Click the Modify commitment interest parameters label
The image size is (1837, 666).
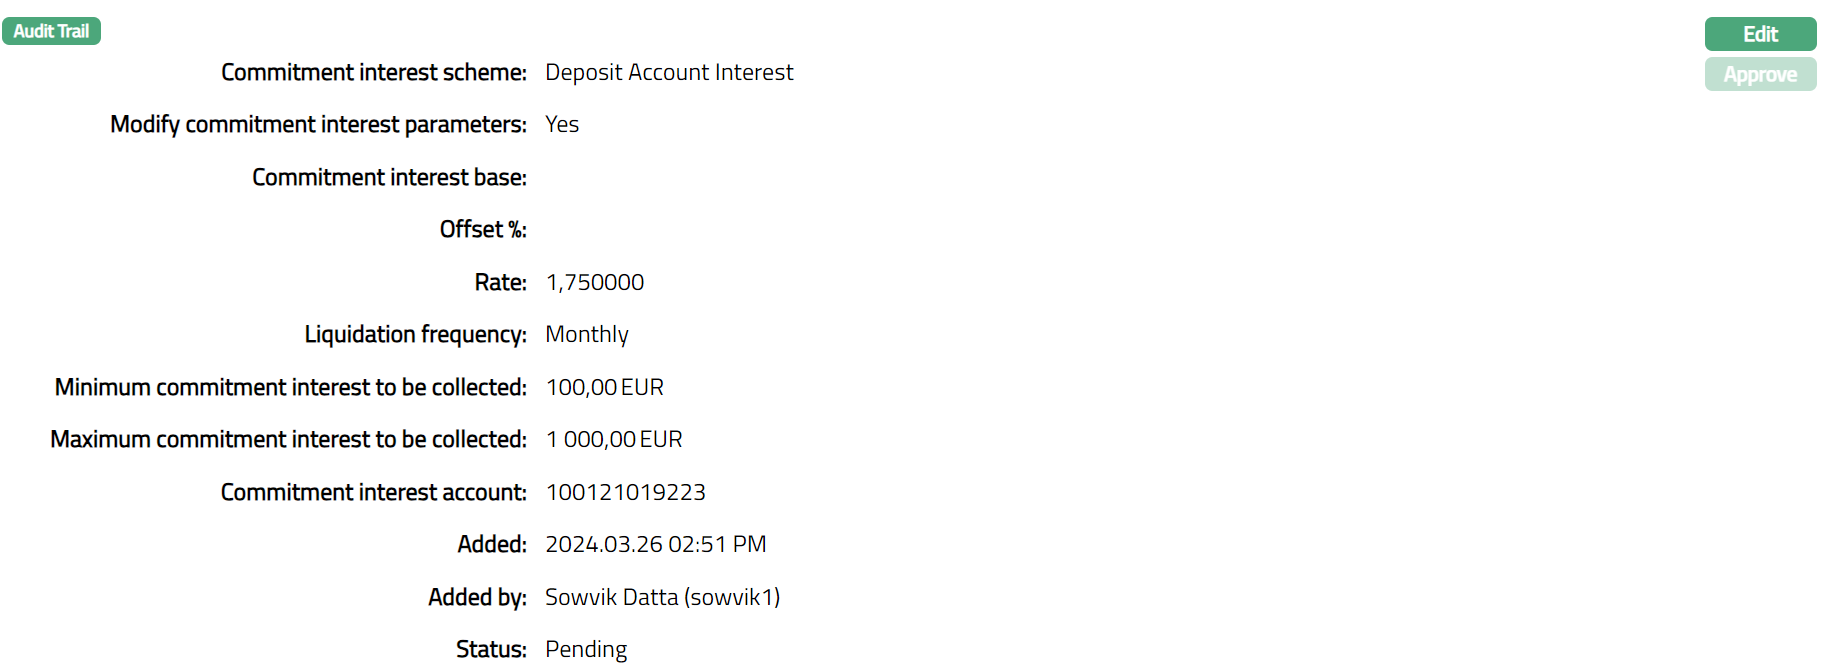(x=318, y=124)
